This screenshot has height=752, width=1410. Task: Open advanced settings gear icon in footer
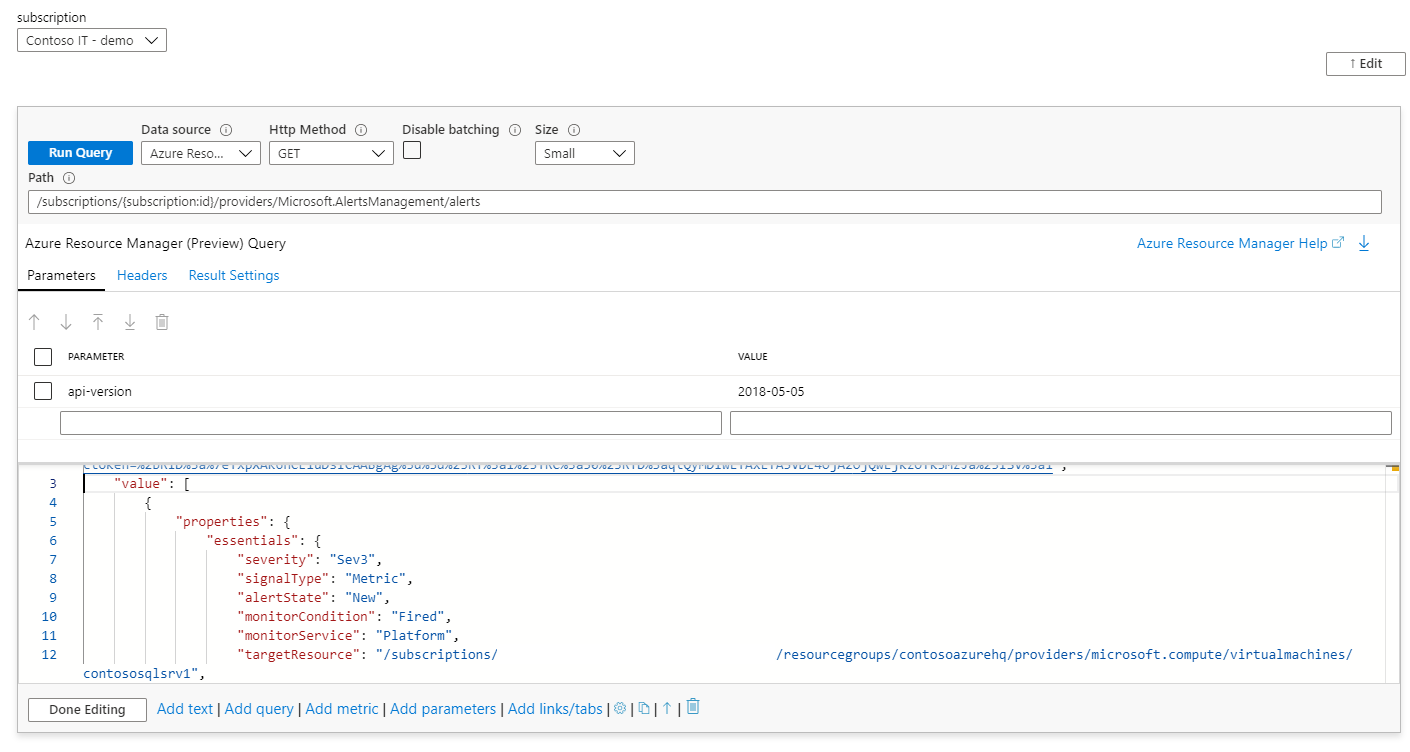coord(620,708)
